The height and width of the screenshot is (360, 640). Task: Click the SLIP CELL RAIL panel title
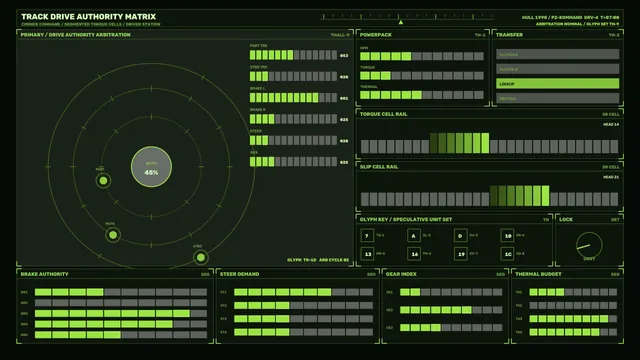(x=379, y=167)
